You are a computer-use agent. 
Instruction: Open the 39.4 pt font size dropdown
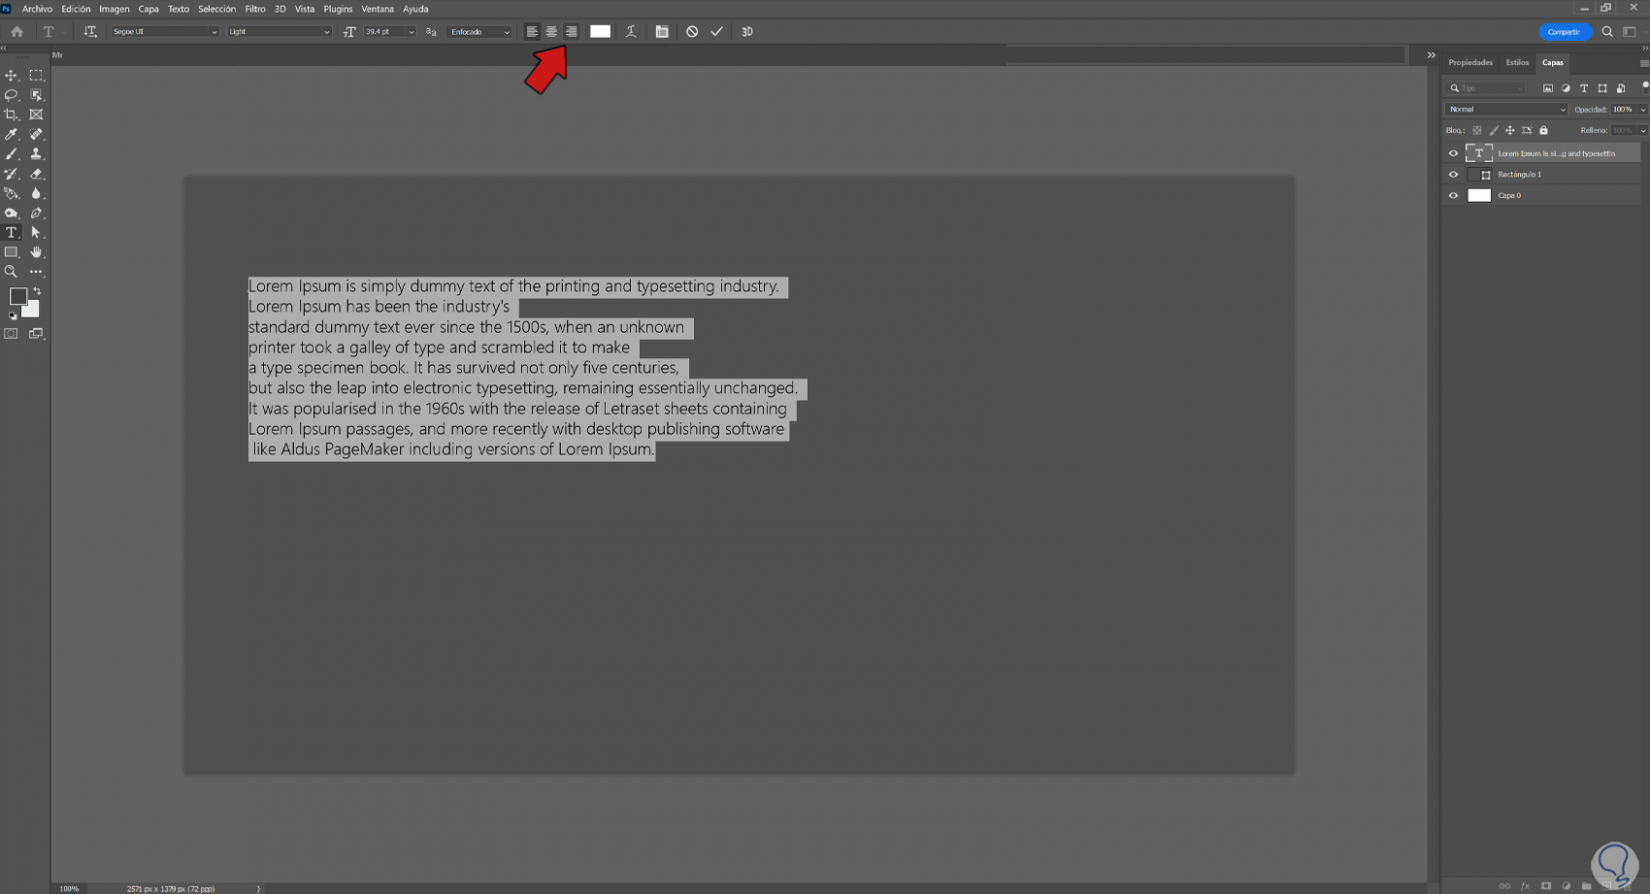pos(390,32)
